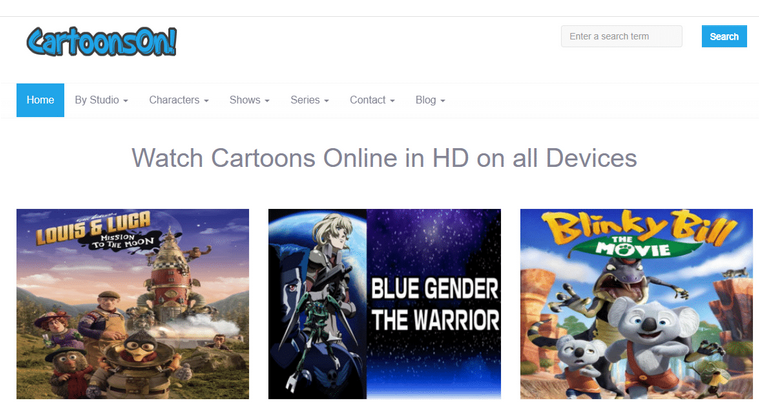Expand the Contact dropdown menu

(372, 100)
